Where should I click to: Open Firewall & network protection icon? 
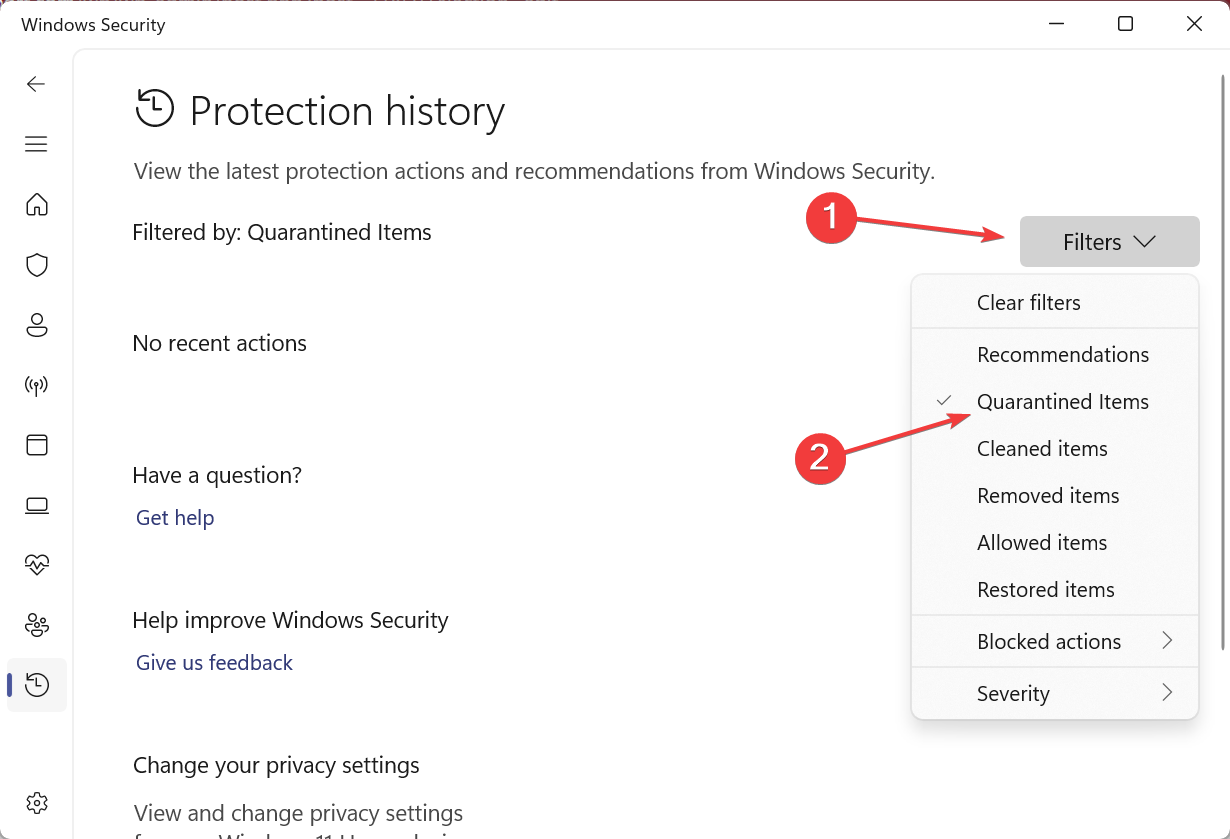tap(37, 385)
